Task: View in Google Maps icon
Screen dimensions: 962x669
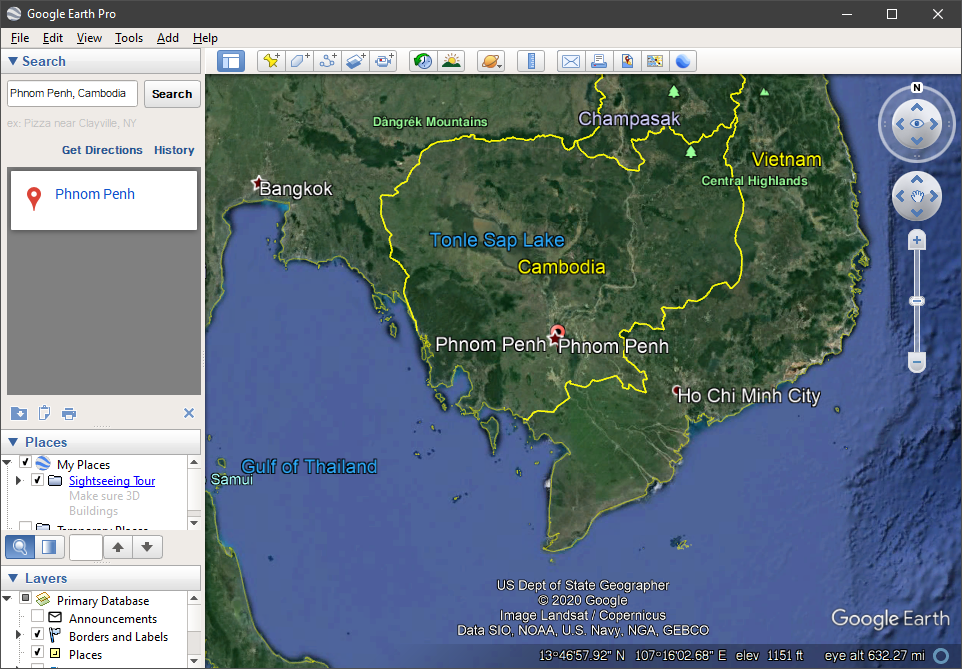Action: 655,61
